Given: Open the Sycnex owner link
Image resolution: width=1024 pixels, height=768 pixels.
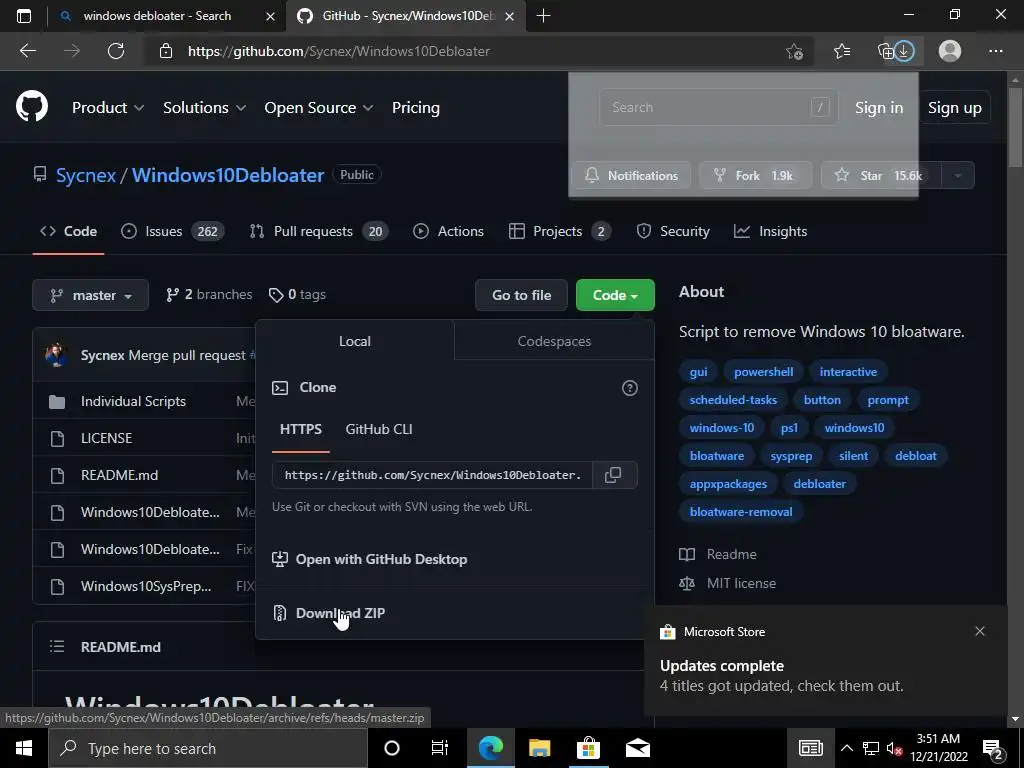Looking at the screenshot, I should click(x=86, y=175).
